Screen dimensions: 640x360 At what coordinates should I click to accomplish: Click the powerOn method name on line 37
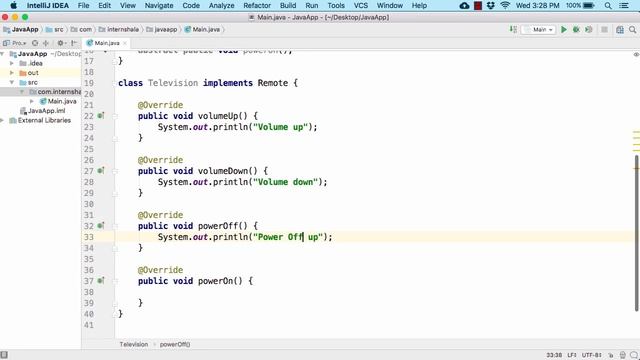[x=215, y=281]
